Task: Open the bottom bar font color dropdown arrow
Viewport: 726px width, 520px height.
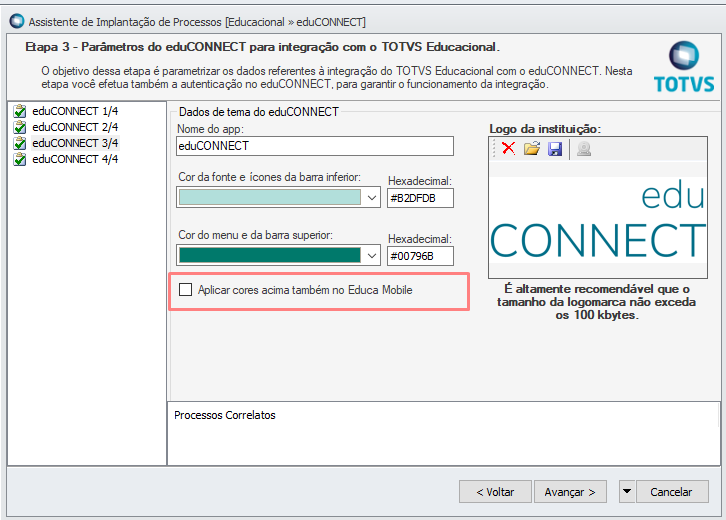Action: click(x=372, y=198)
